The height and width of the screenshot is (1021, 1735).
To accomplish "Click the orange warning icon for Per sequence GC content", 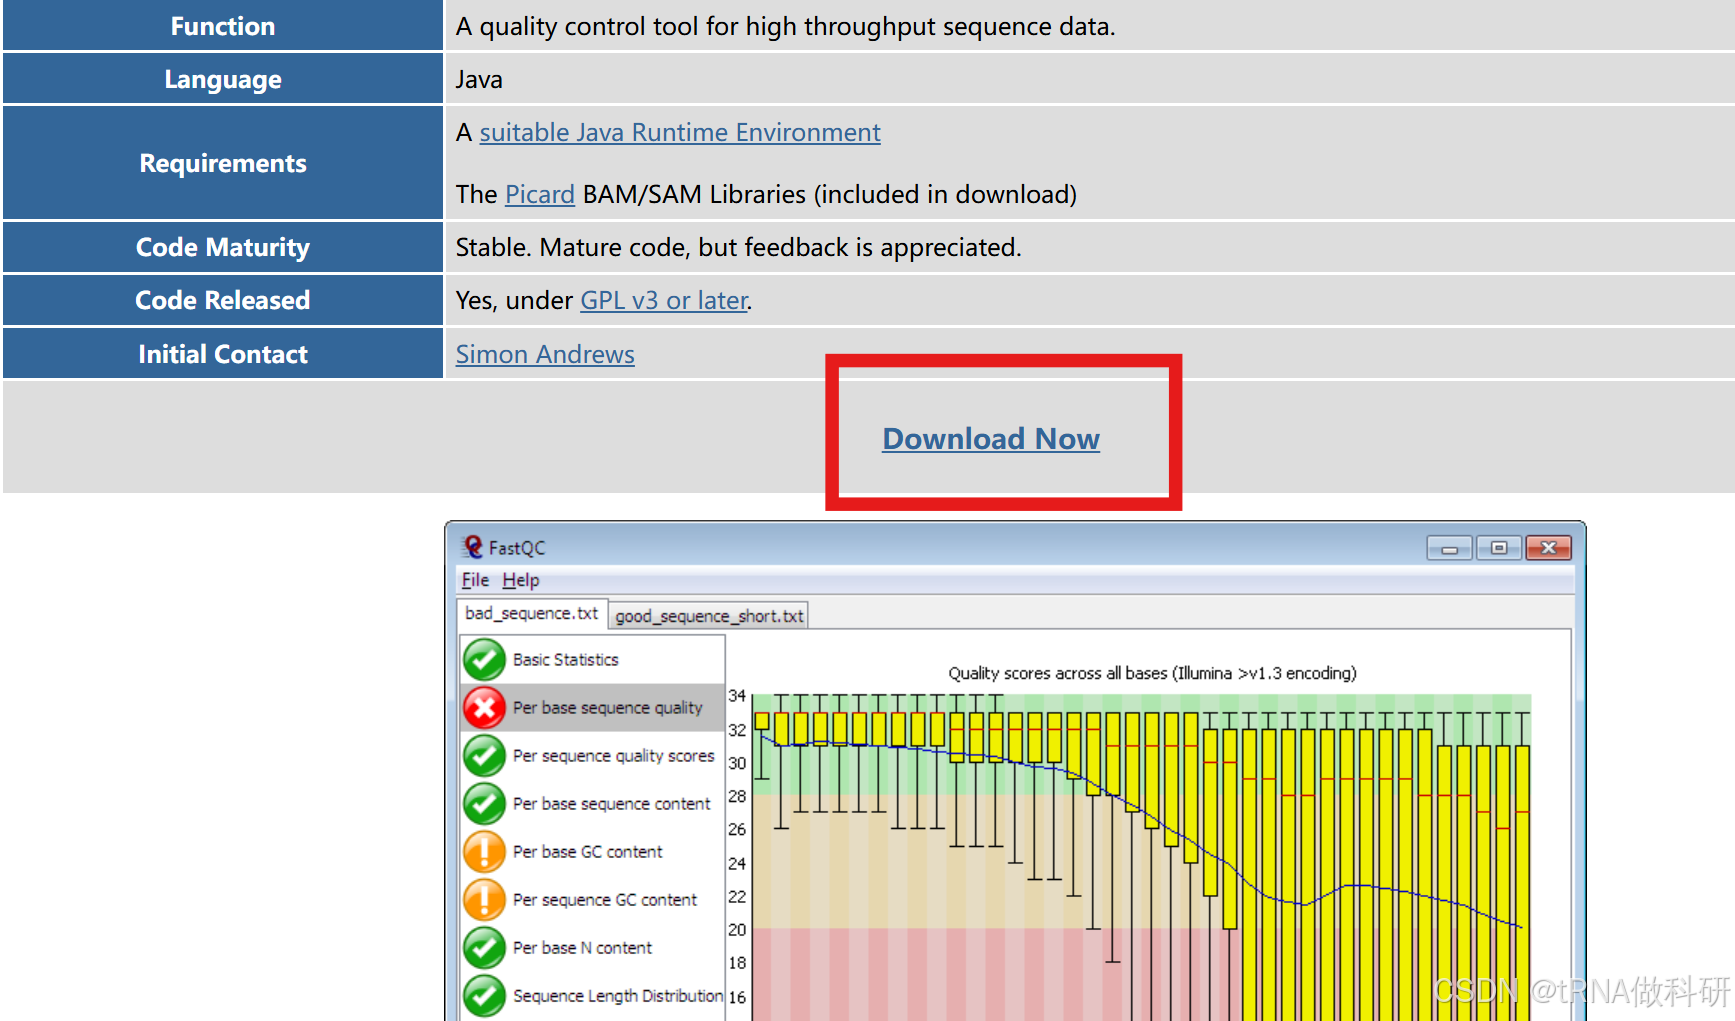I will click(484, 900).
